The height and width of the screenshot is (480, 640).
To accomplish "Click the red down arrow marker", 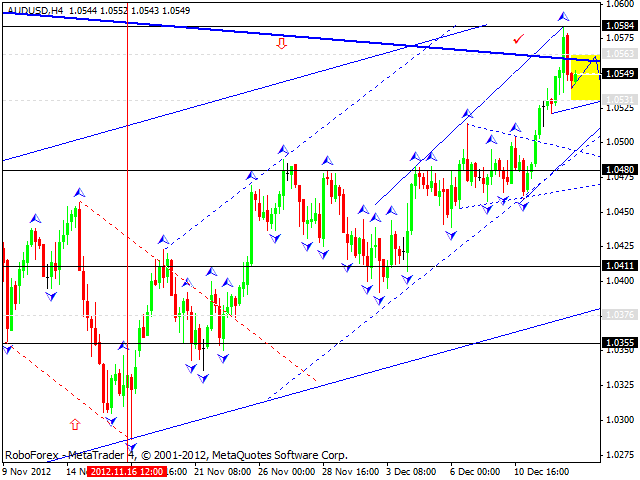I will pyautogui.click(x=282, y=43).
